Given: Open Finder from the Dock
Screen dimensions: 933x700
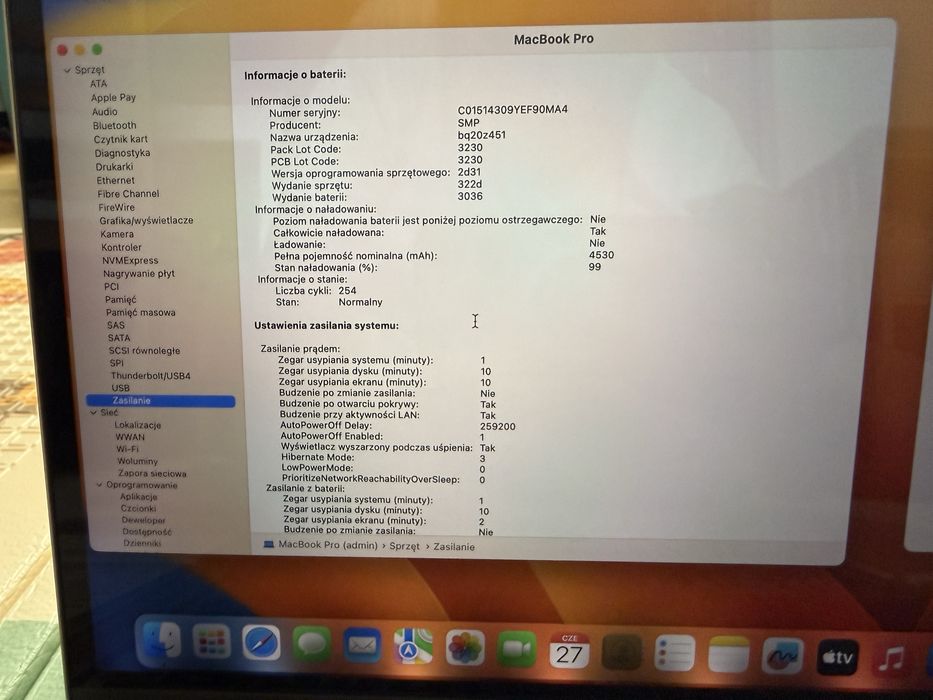Looking at the screenshot, I should click(x=159, y=641).
